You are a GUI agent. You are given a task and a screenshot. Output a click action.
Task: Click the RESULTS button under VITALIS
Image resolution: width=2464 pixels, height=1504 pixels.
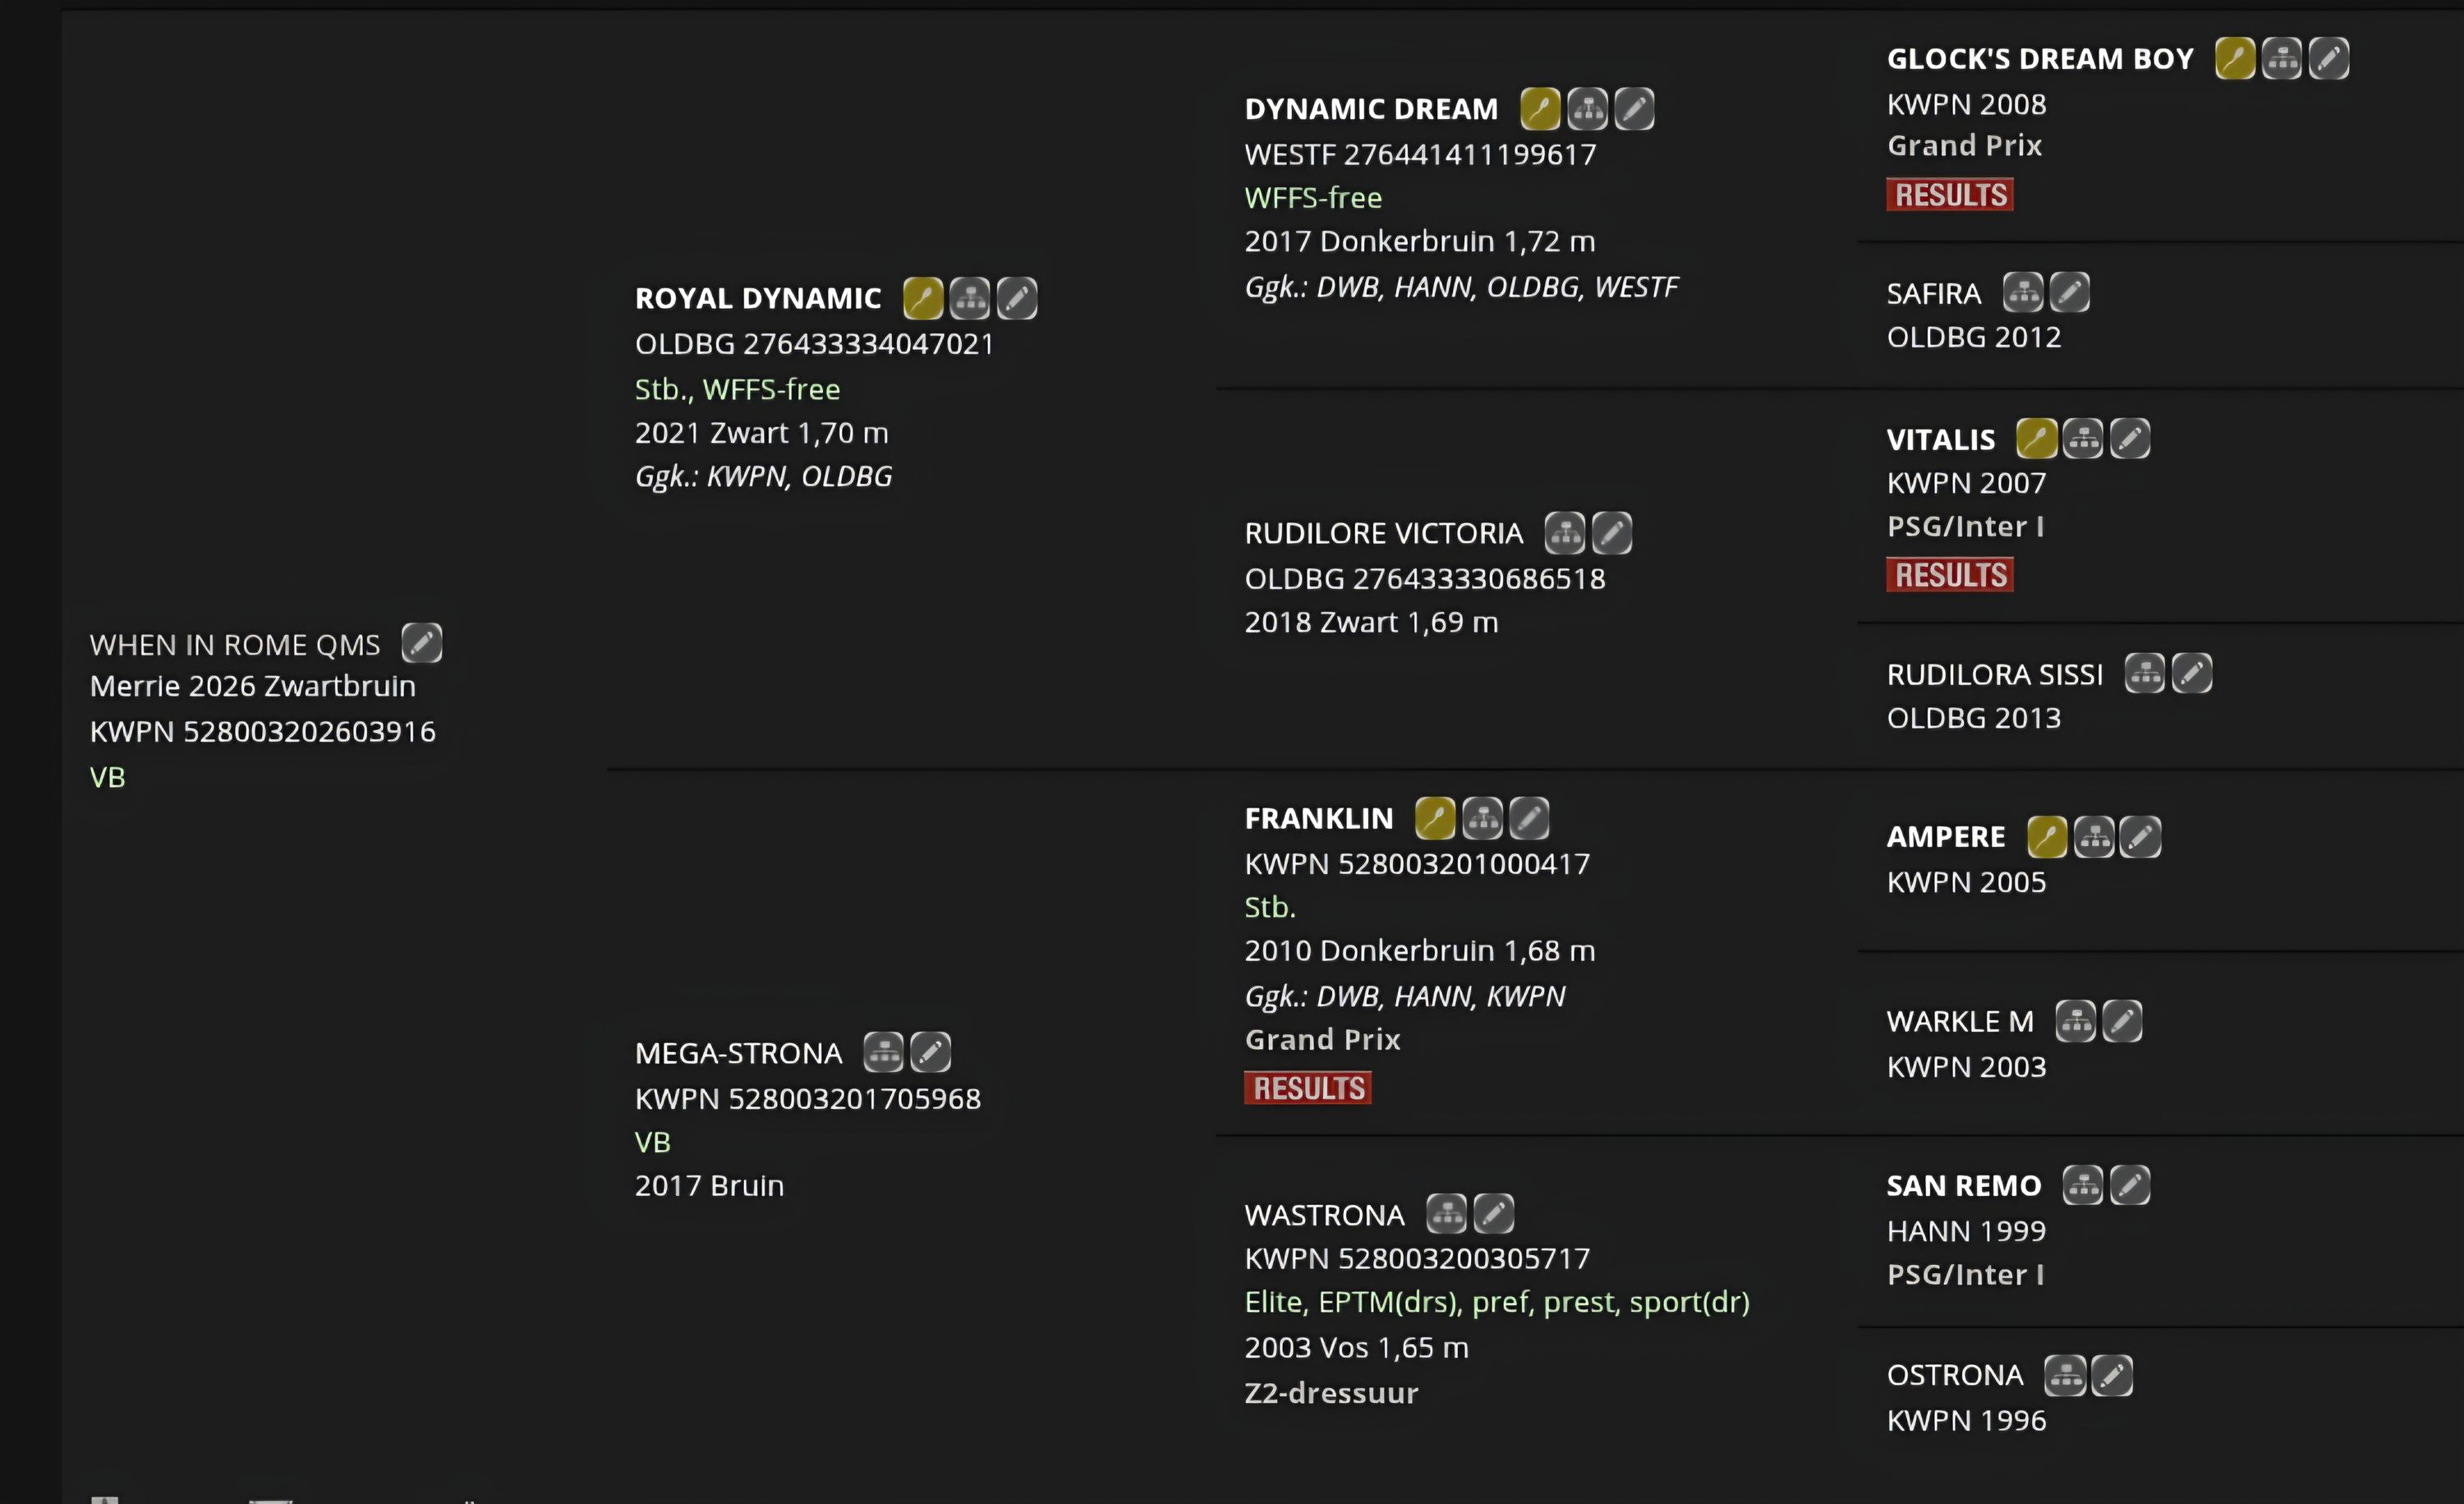1949,575
